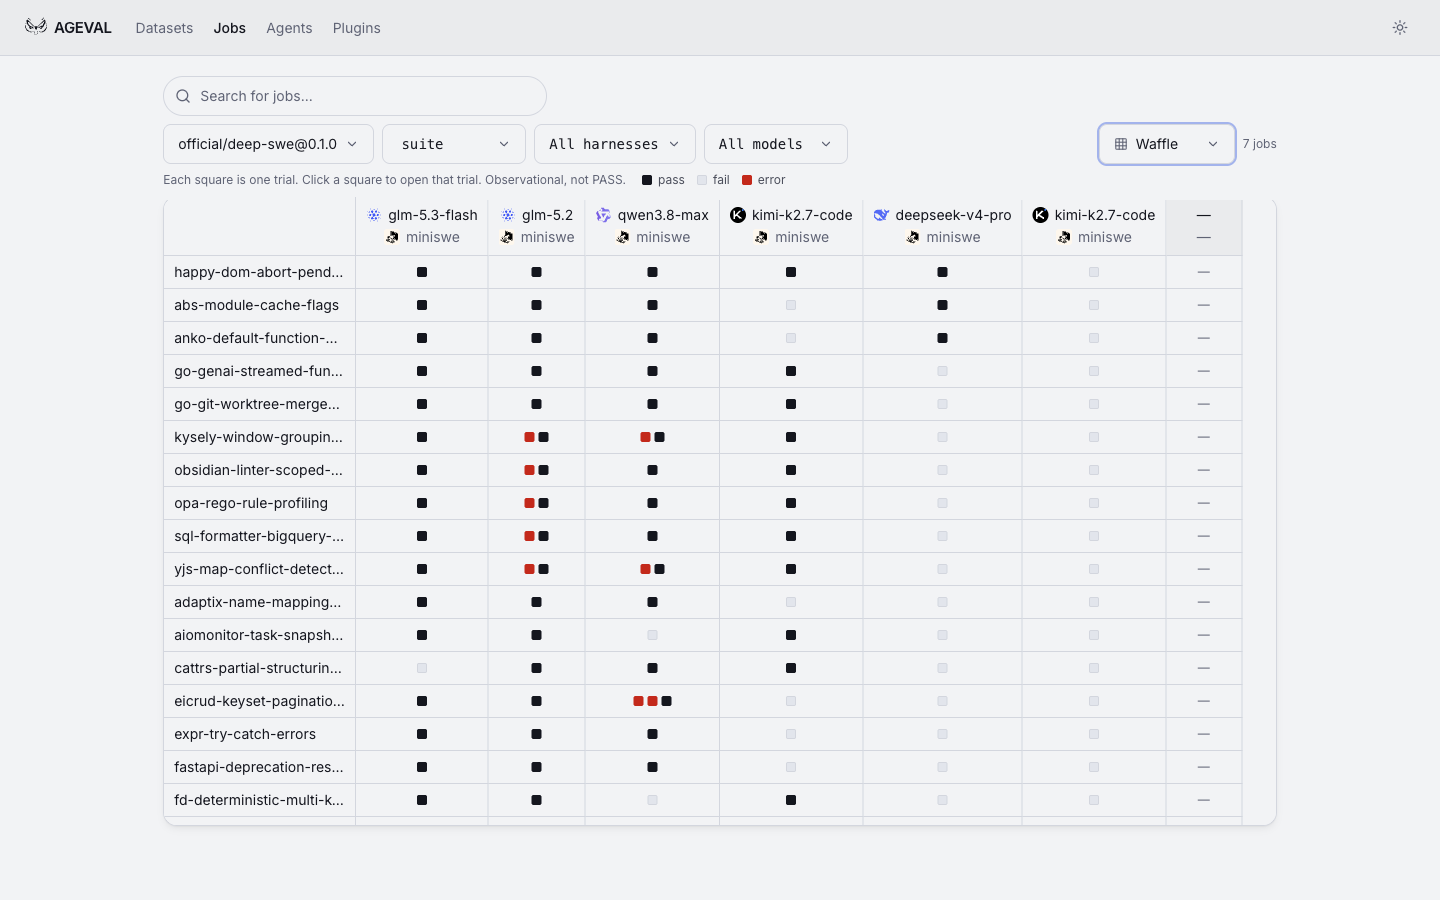Expand the suite dropdown
Screen dimensions: 1440x900
point(454,144)
